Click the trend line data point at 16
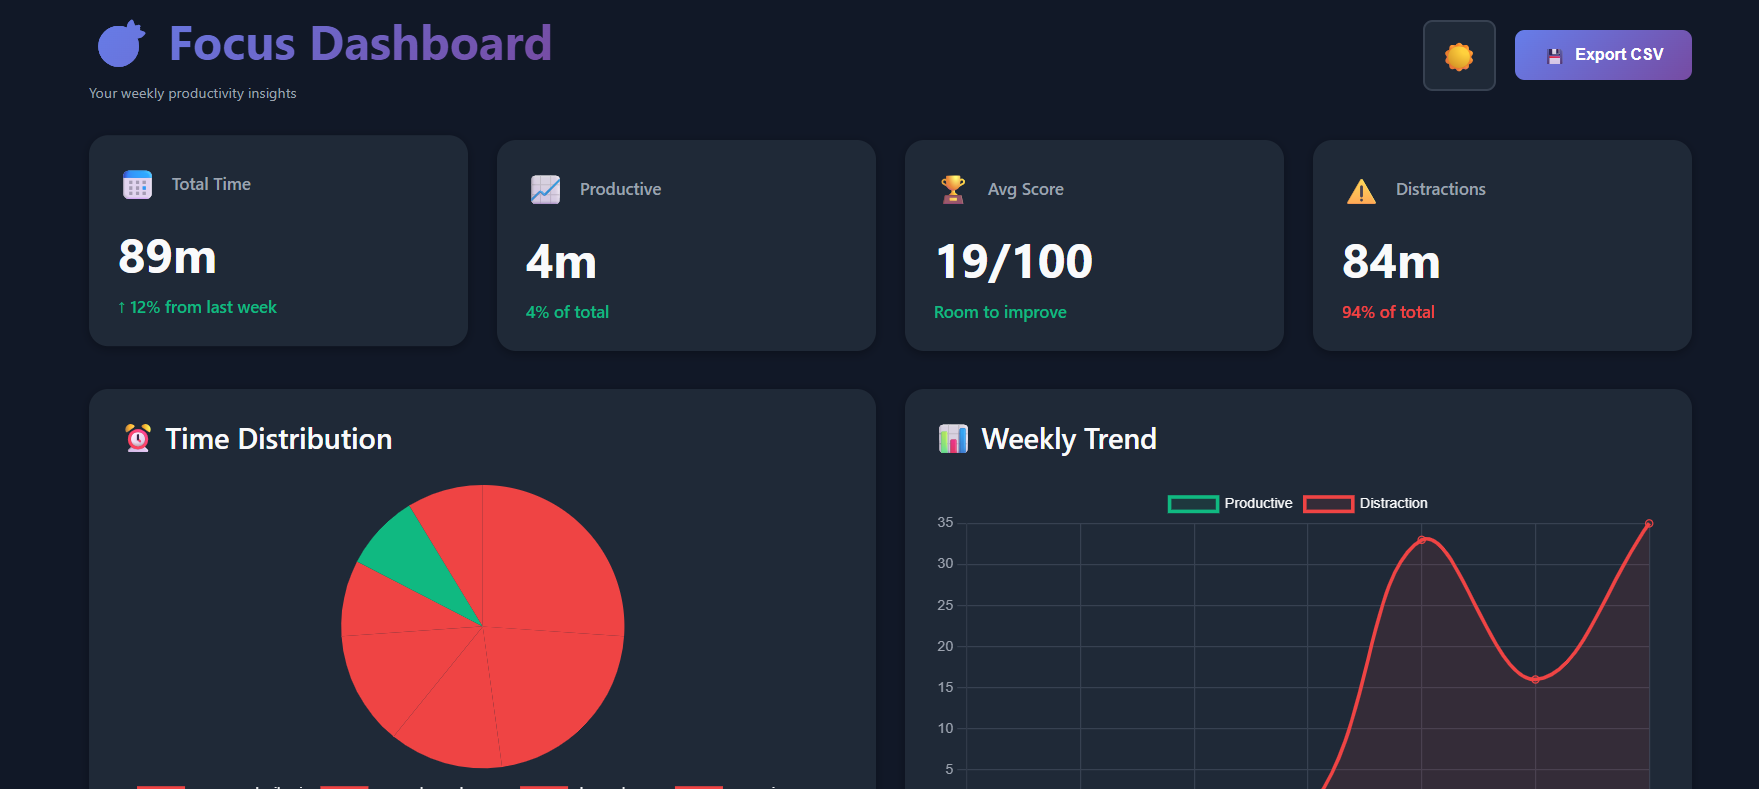1759x789 pixels. coord(1535,680)
